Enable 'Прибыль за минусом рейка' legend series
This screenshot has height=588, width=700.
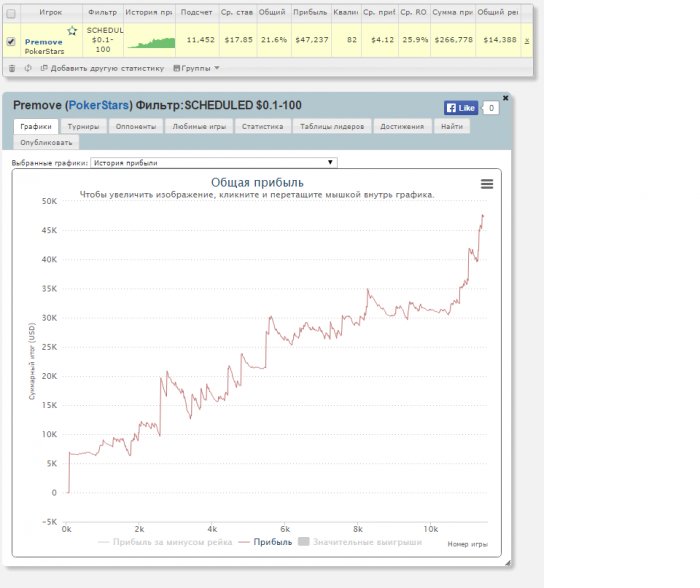[165, 542]
